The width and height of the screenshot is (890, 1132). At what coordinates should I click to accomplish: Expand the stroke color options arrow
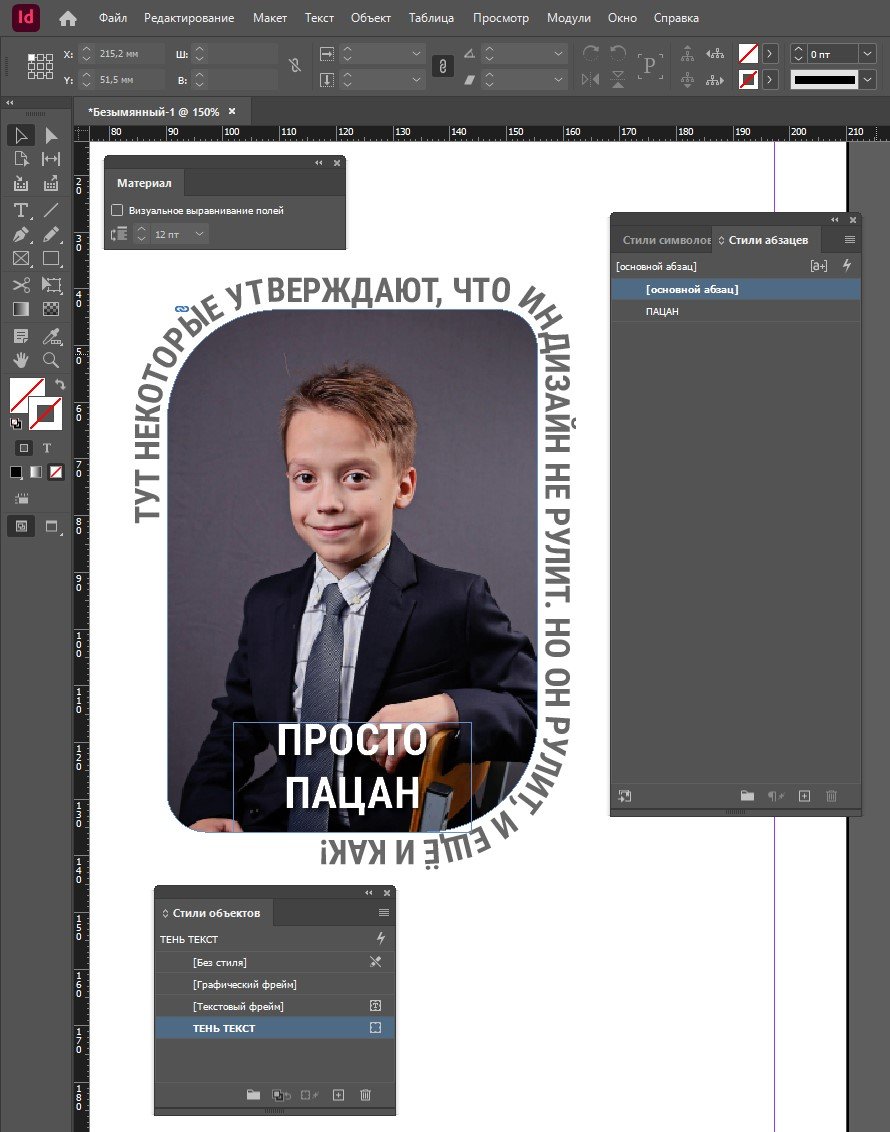(770, 79)
